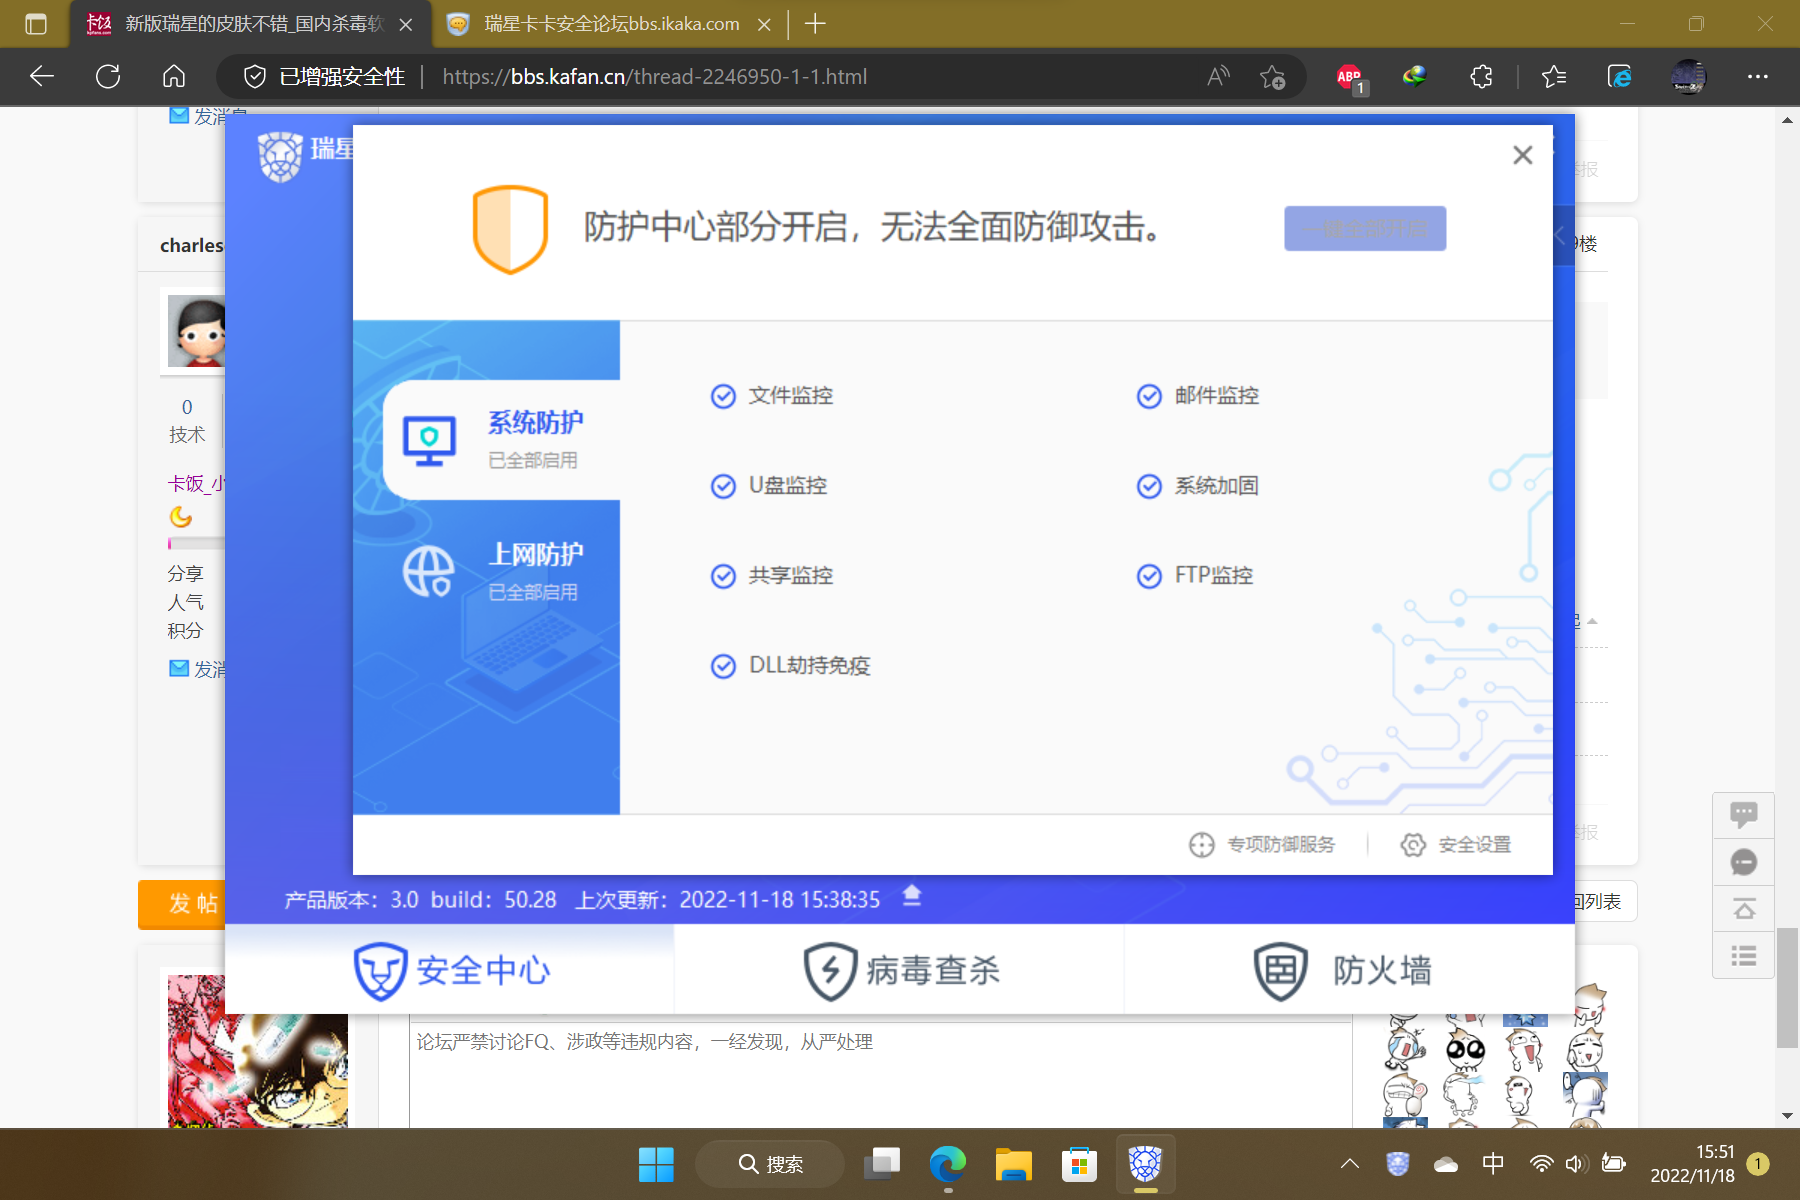Click the forum back-to-top arrow icon
This screenshot has width=1800, height=1200.
(1744, 909)
